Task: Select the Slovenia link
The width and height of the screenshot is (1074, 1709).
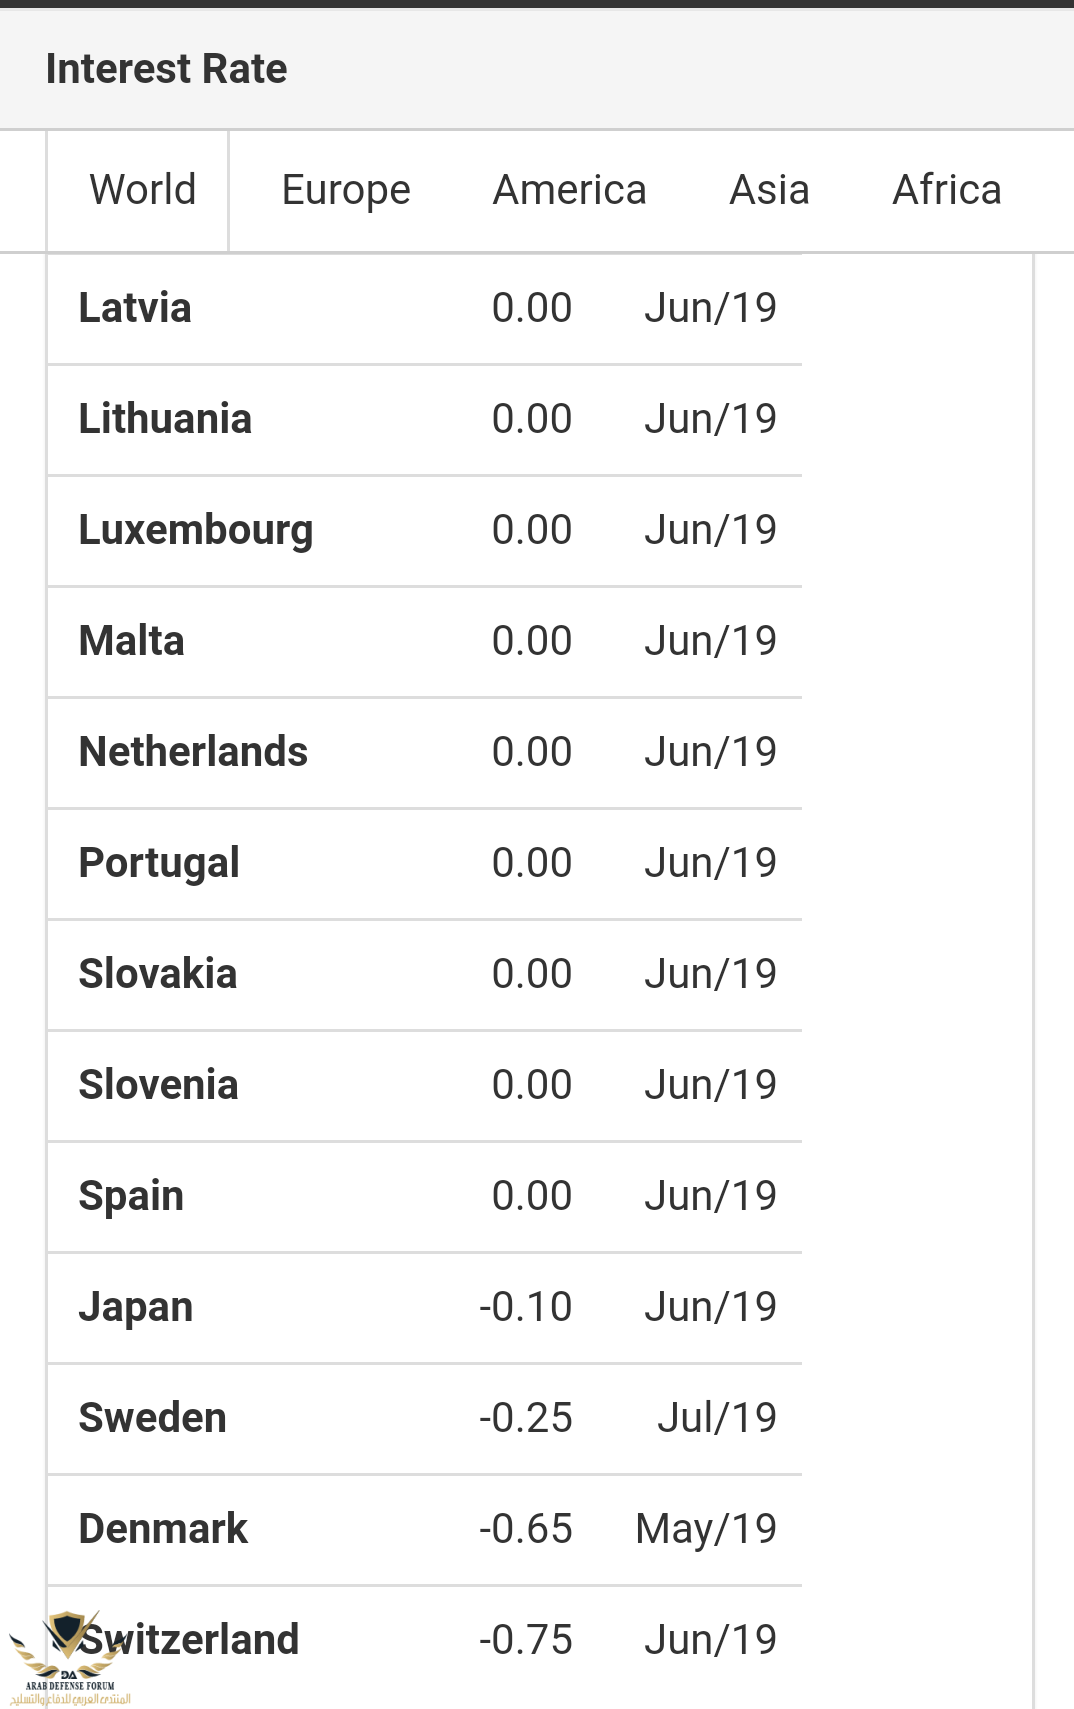Action: 159,1085
